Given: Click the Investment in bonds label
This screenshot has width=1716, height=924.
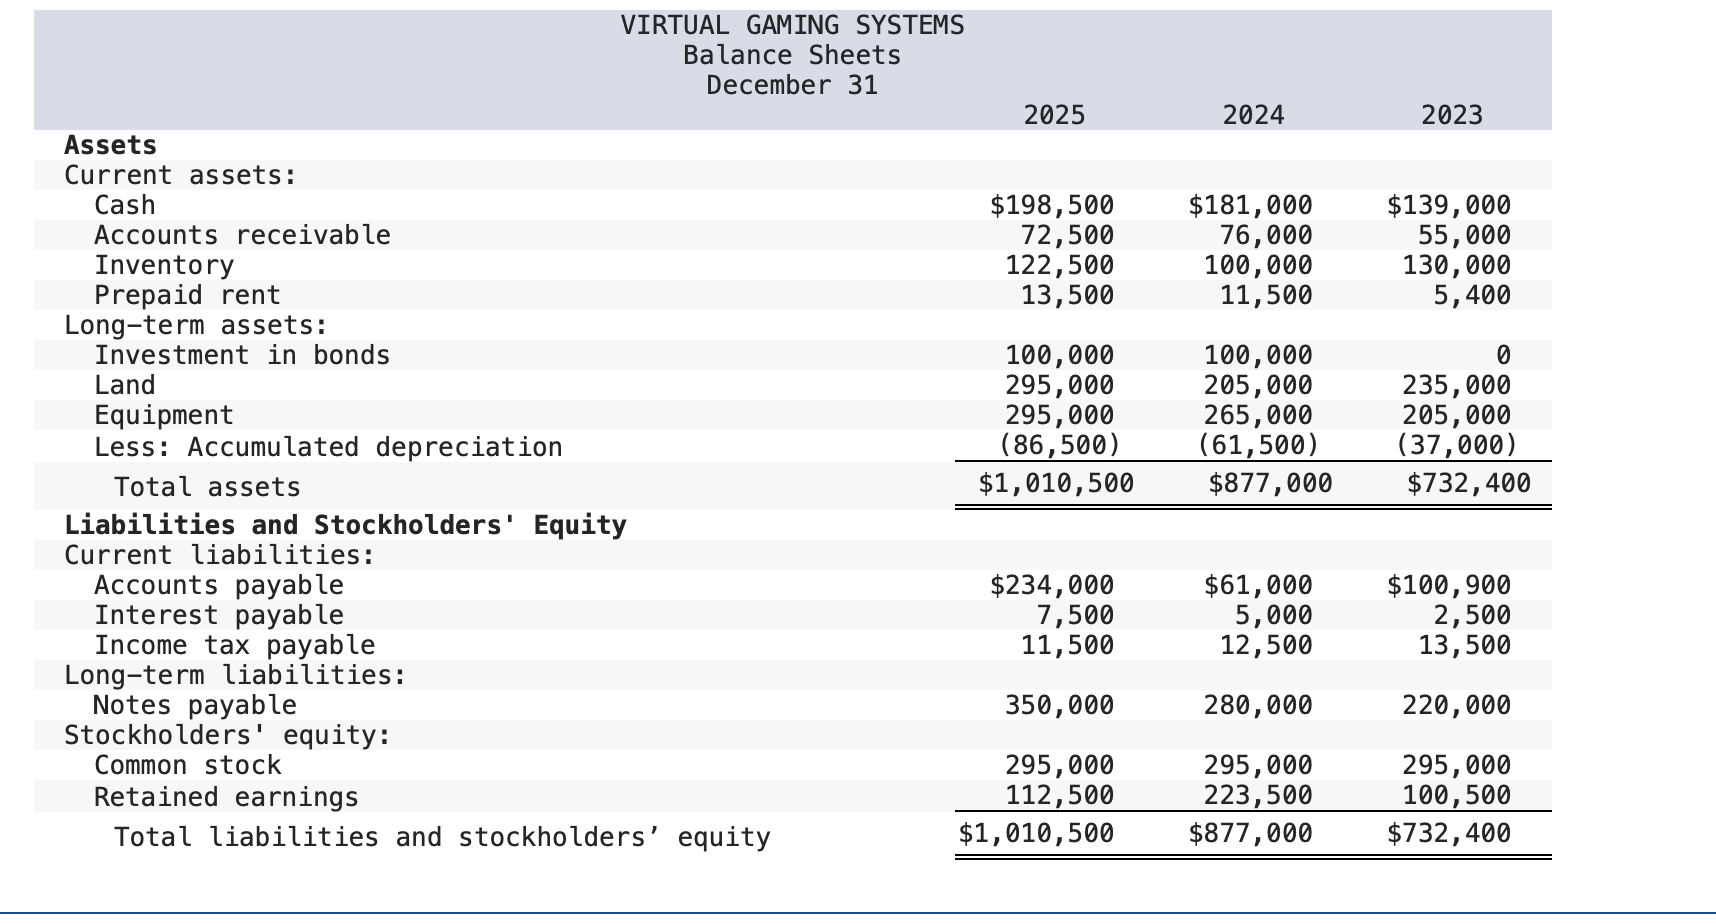Looking at the screenshot, I should click(x=242, y=355).
